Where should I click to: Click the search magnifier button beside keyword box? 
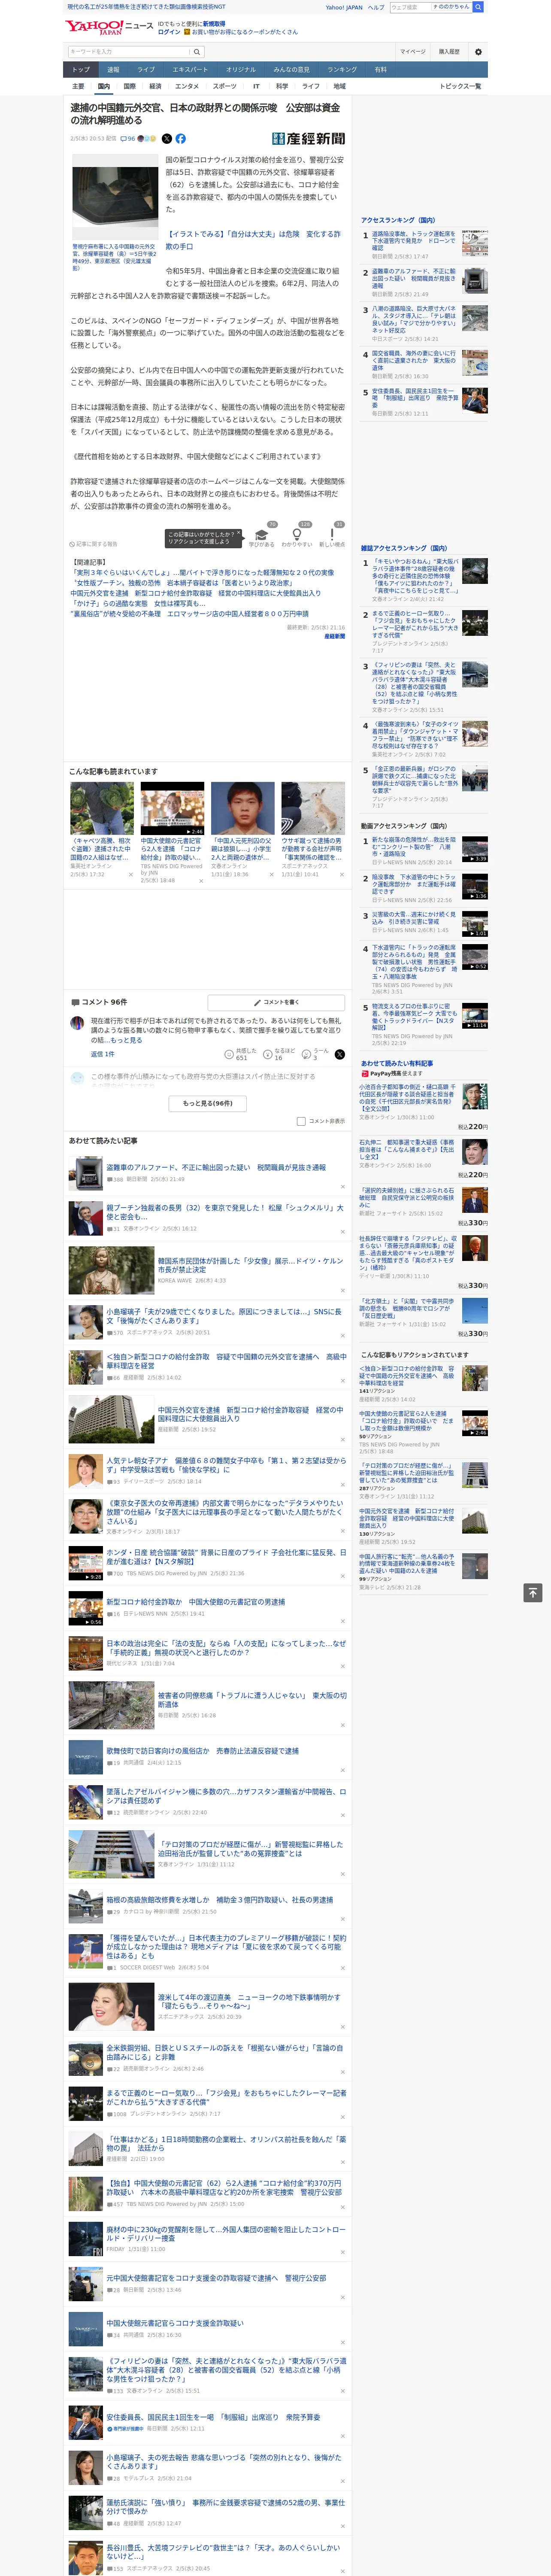(x=197, y=52)
